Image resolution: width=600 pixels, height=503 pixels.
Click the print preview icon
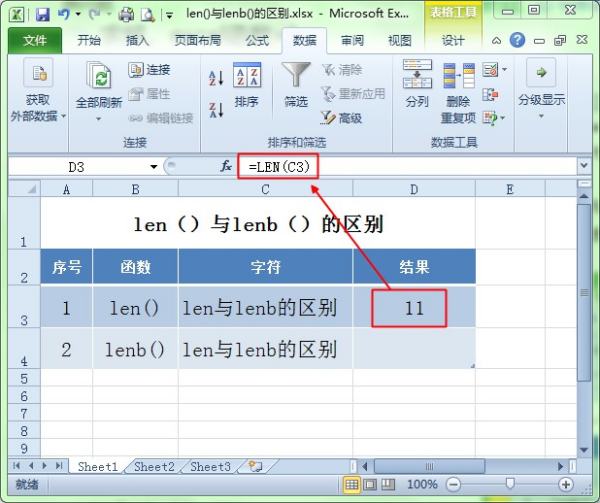tap(148, 15)
